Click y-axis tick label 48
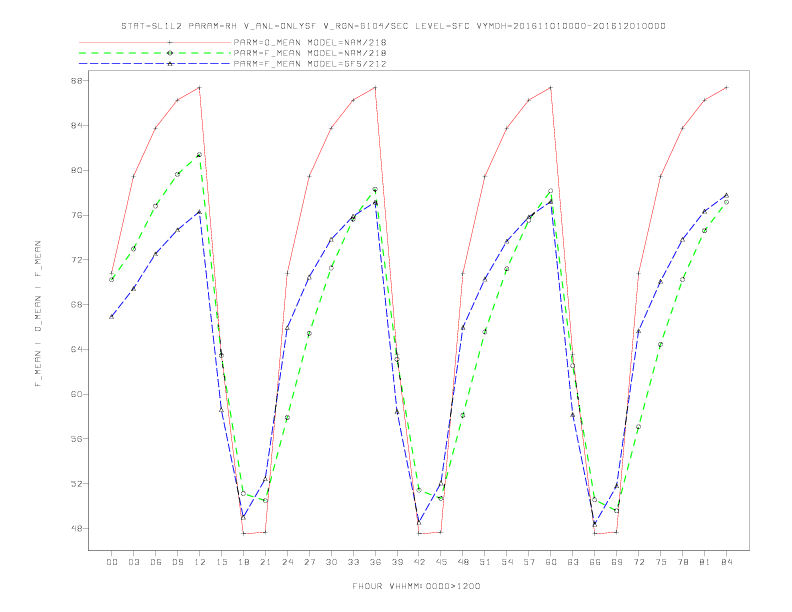This screenshot has height=612, width=792. [78, 529]
